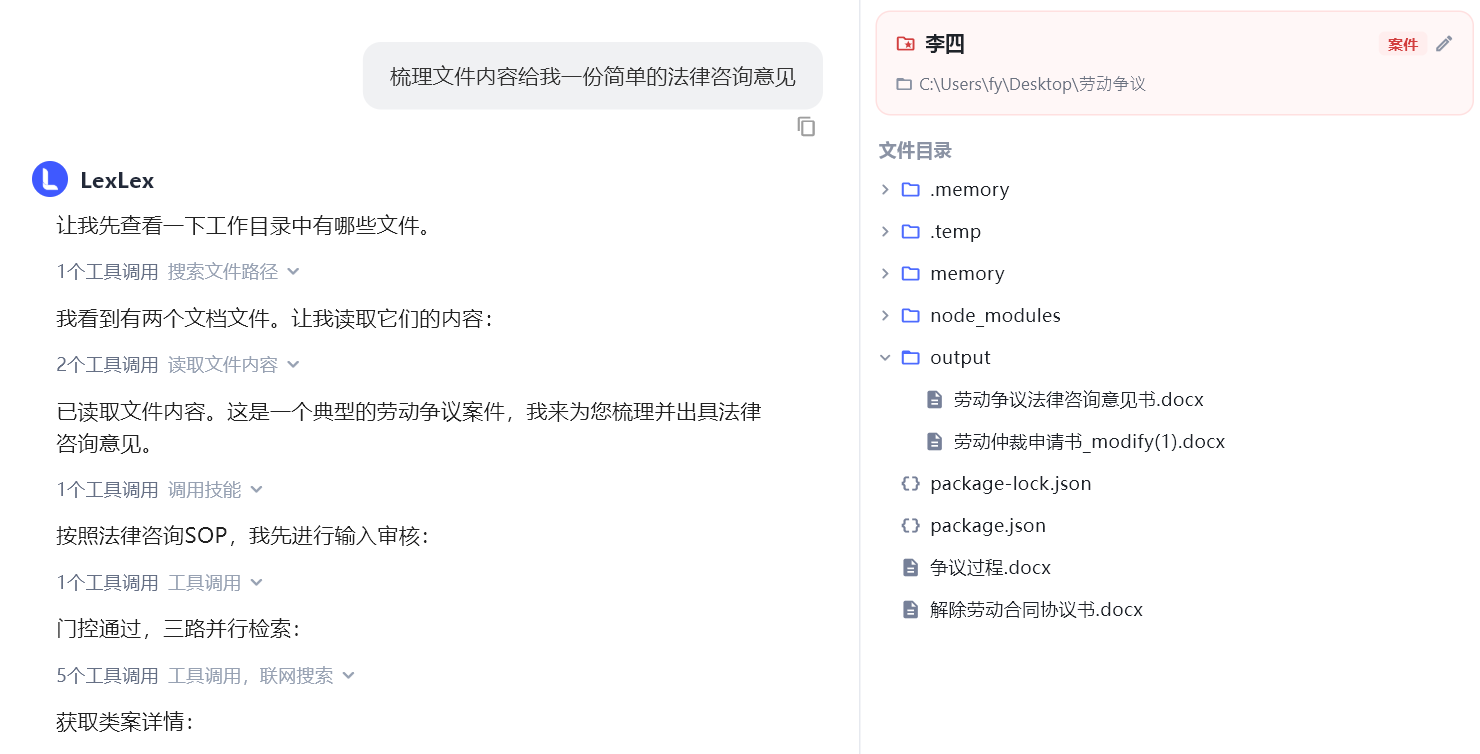The height and width of the screenshot is (754, 1480).
Task: Click the .memory folder icon
Action: pos(910,190)
